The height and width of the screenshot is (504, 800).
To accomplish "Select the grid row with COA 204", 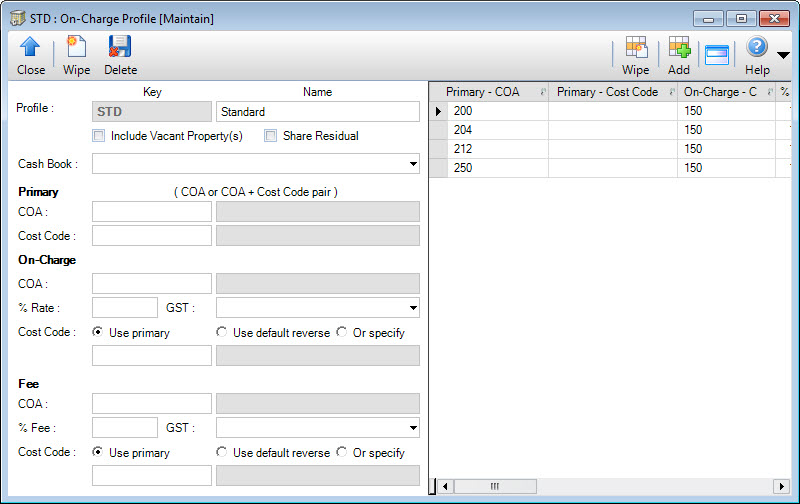I will coord(610,130).
